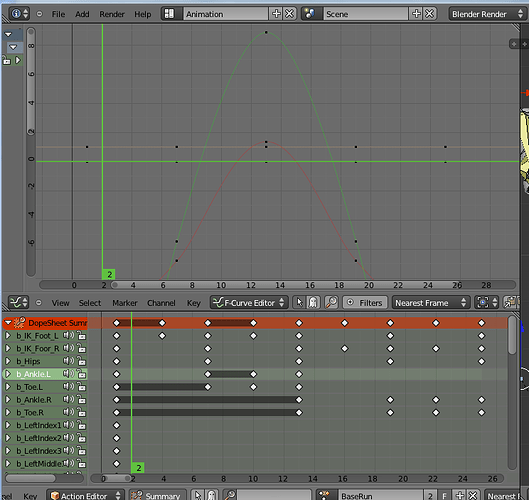Screen dimensions: 529x500
Task: Collapse the Info header menus toggle
Action: pyautogui.click(x=39, y=14)
